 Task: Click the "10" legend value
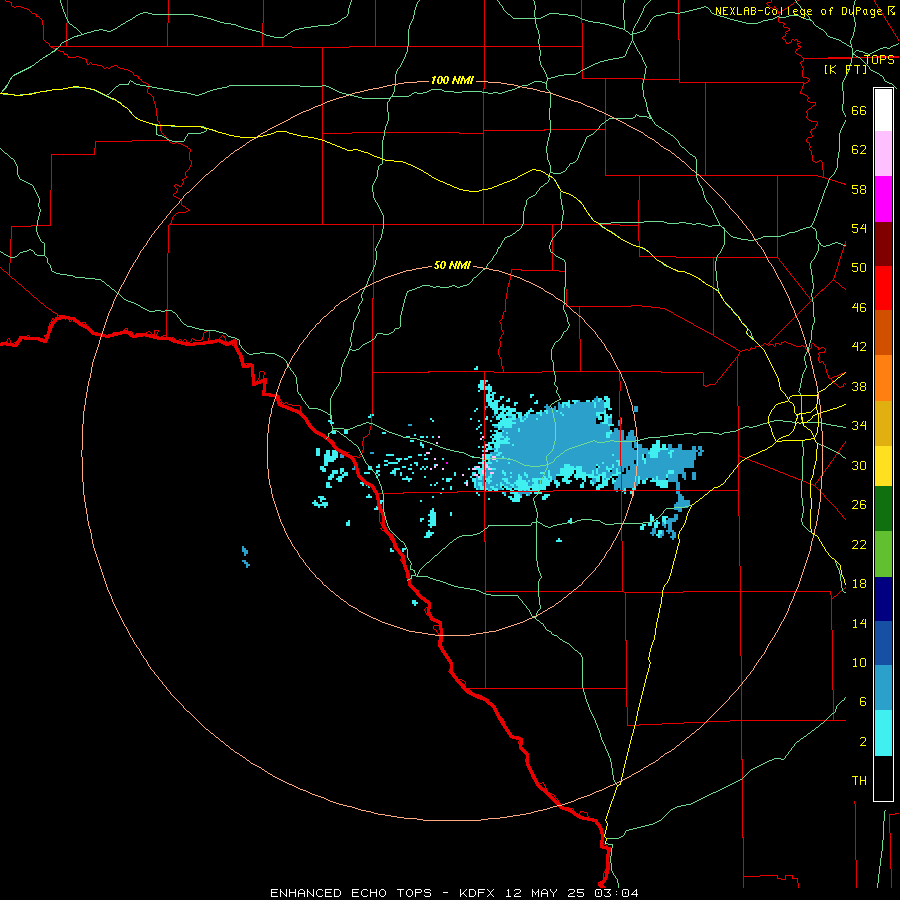pyautogui.click(x=859, y=662)
